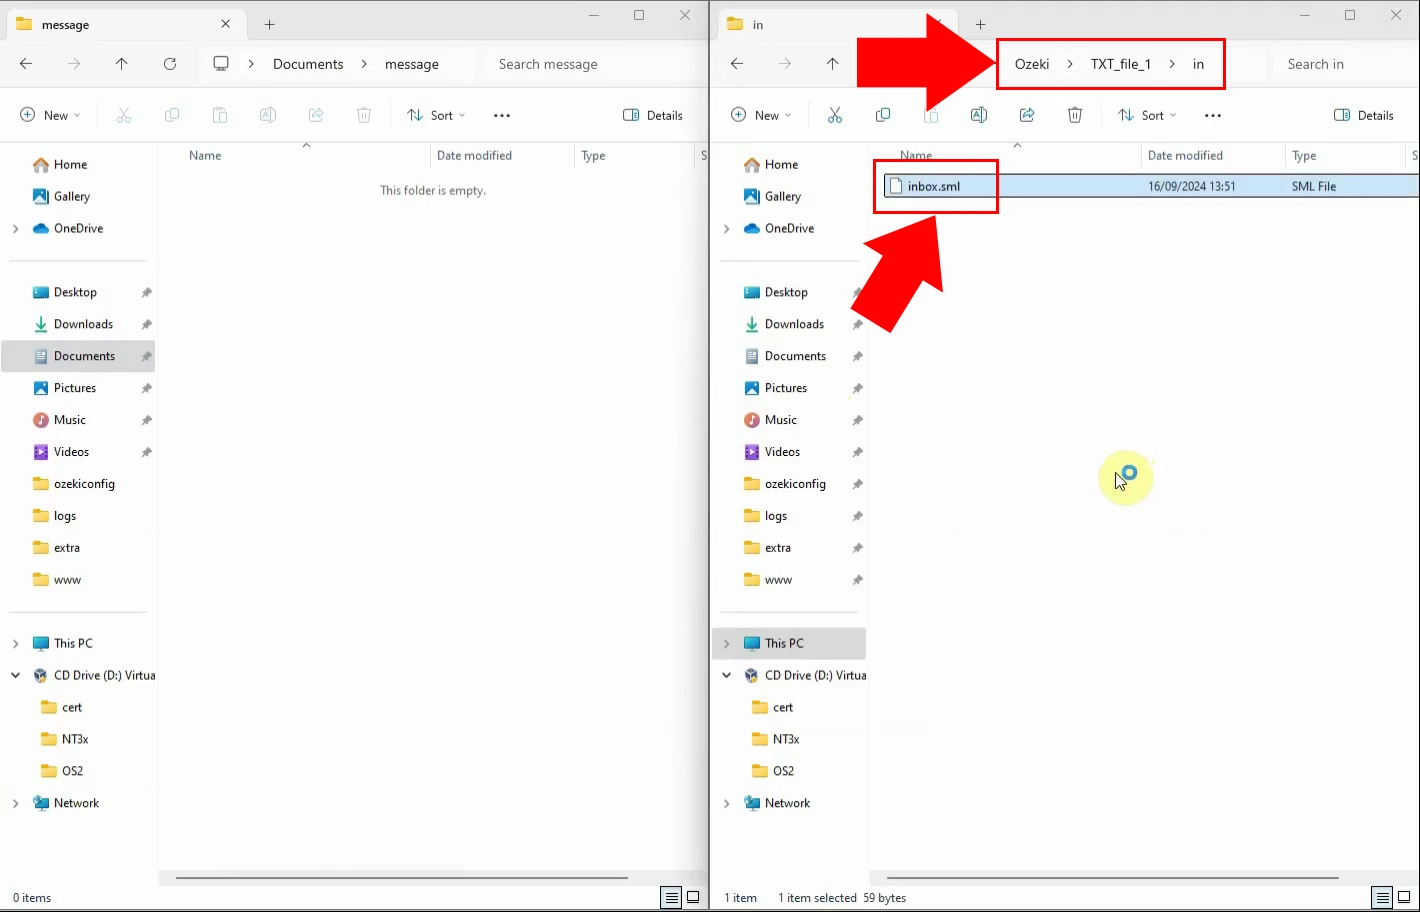Toggle Details pane in the 'in' window

click(x=1364, y=115)
